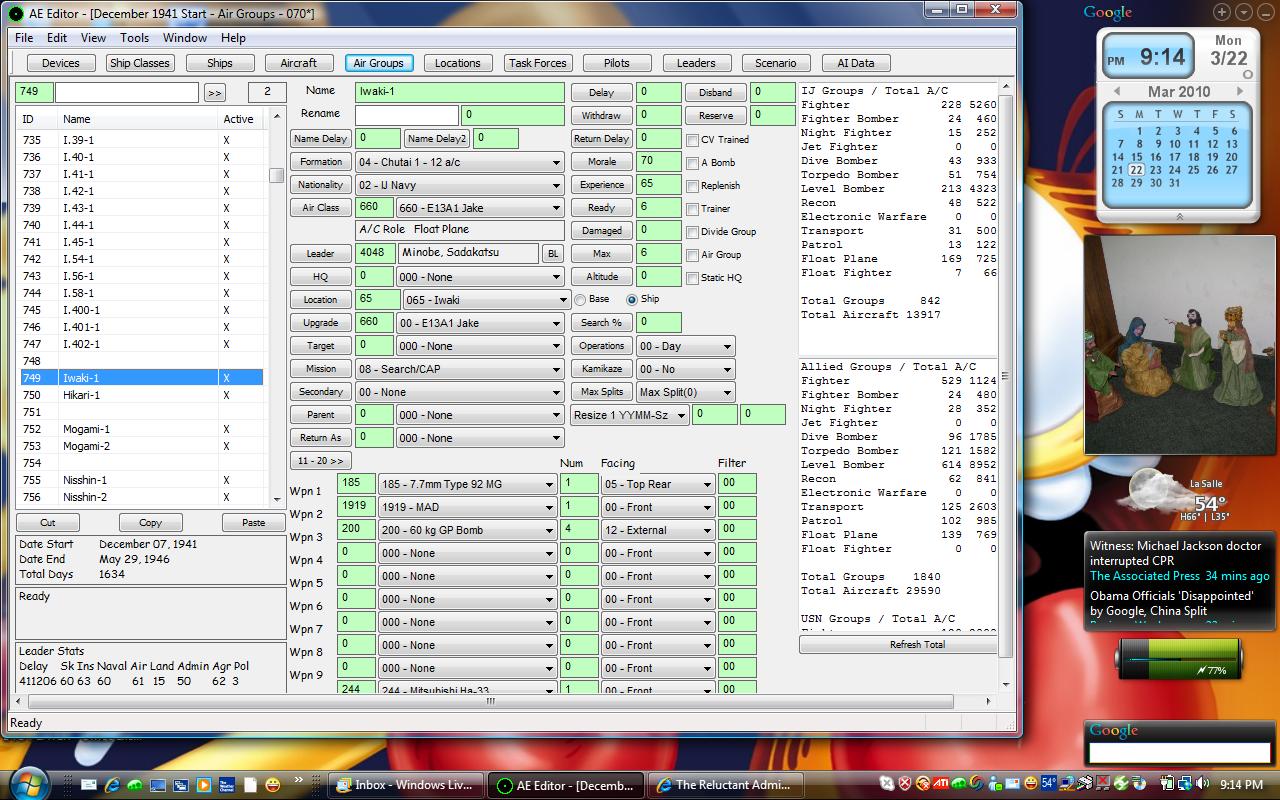
Task: Open the Edit menu
Action: pos(57,38)
